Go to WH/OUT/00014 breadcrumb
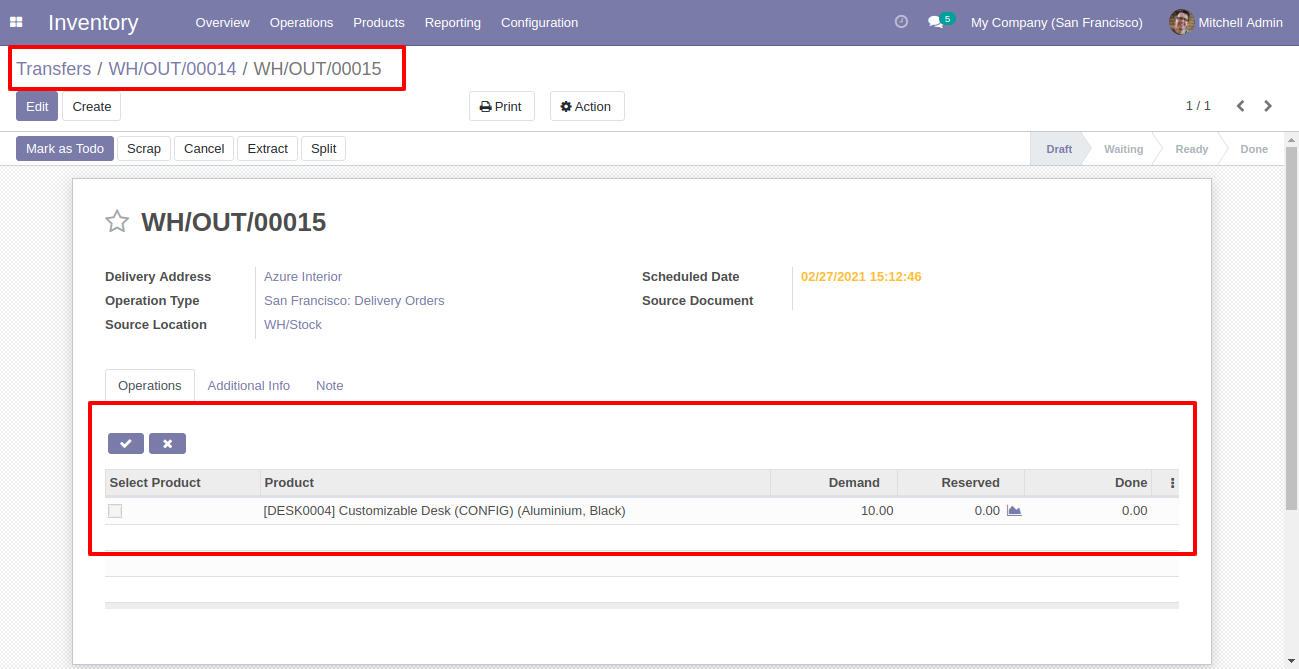Screen dimensions: 1299x669 point(172,69)
